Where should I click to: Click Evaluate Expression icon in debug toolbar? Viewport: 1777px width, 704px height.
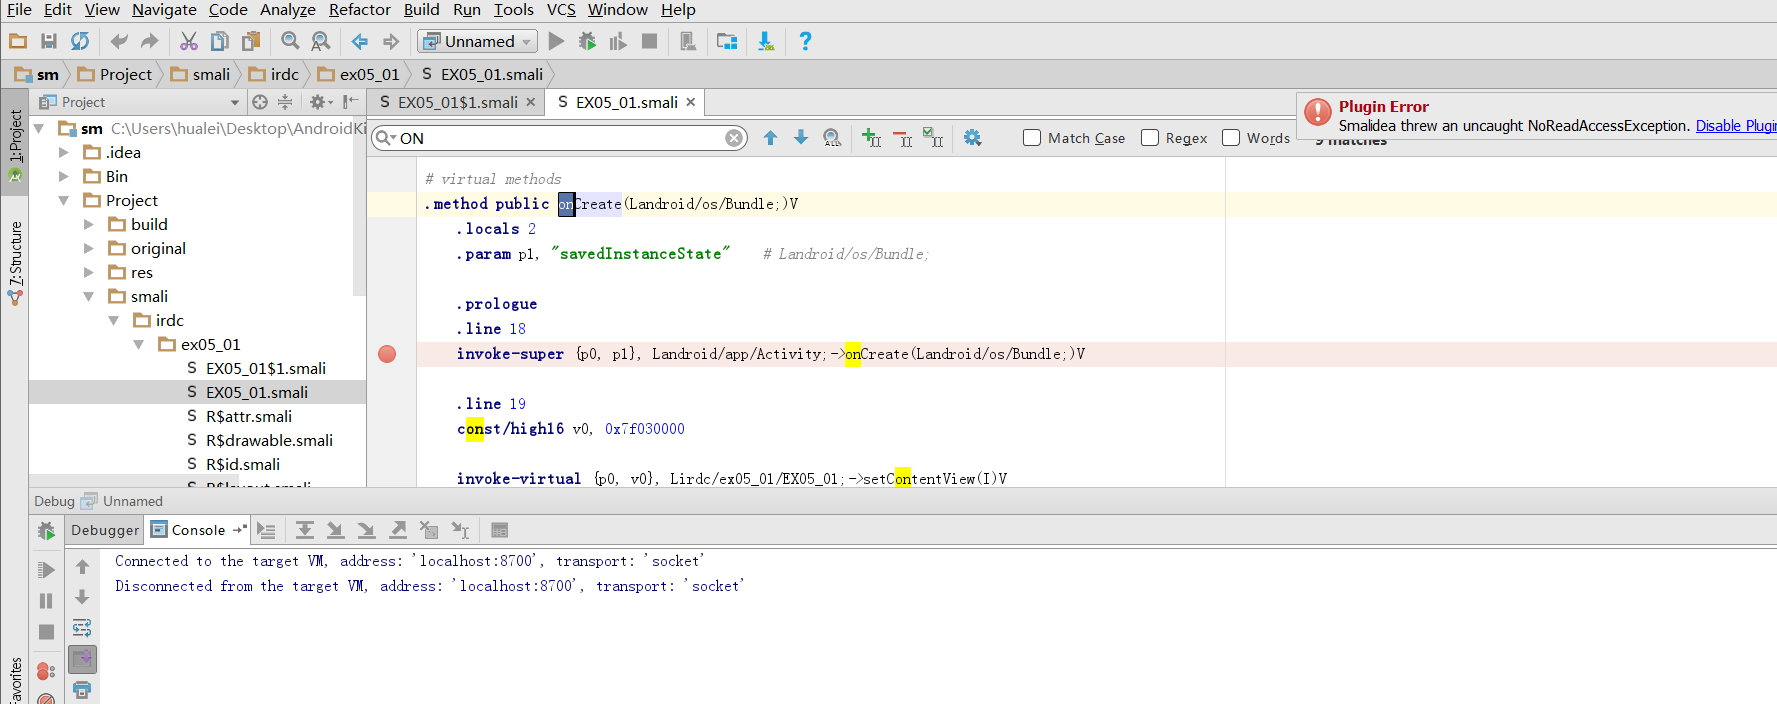tap(500, 530)
